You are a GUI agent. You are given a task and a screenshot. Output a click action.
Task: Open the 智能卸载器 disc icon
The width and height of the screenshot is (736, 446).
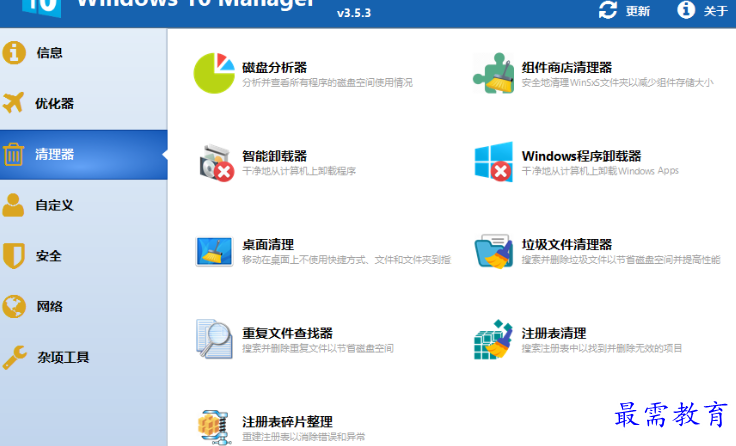point(216,162)
